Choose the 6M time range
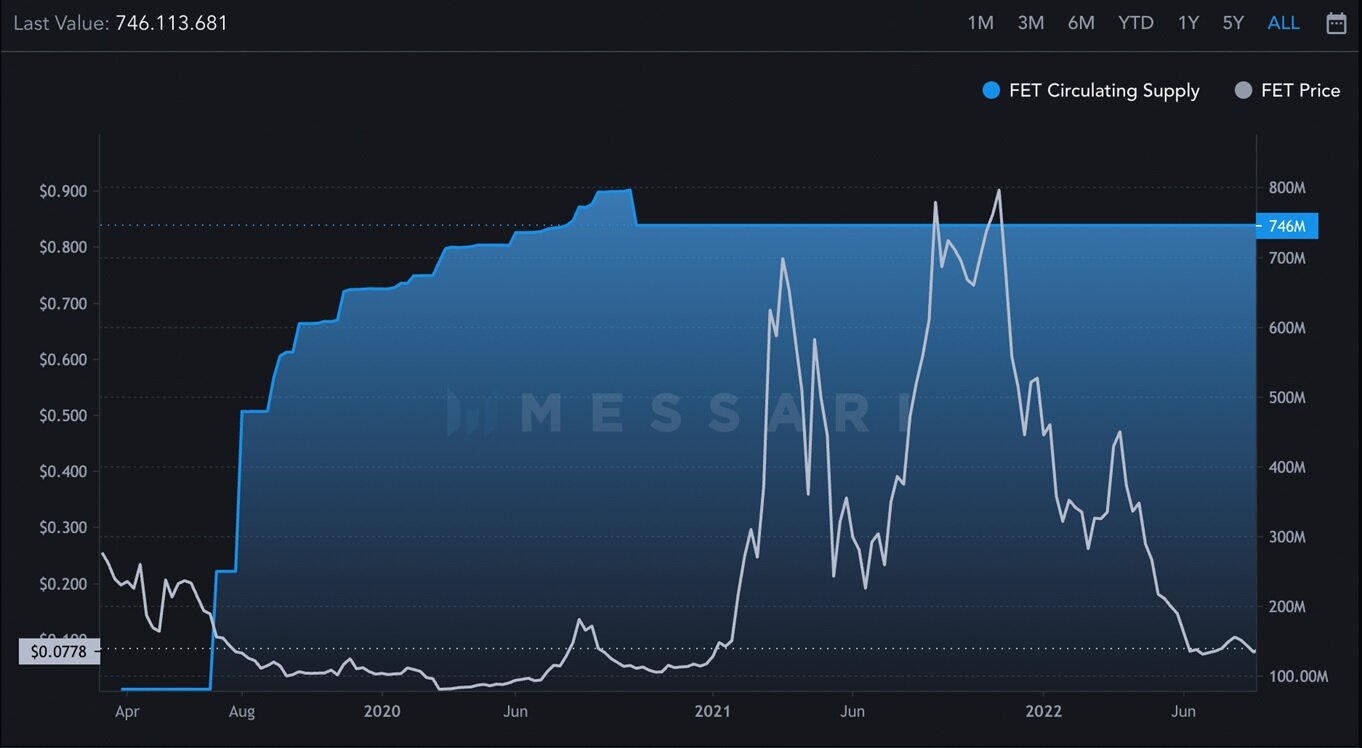 pyautogui.click(x=1081, y=23)
